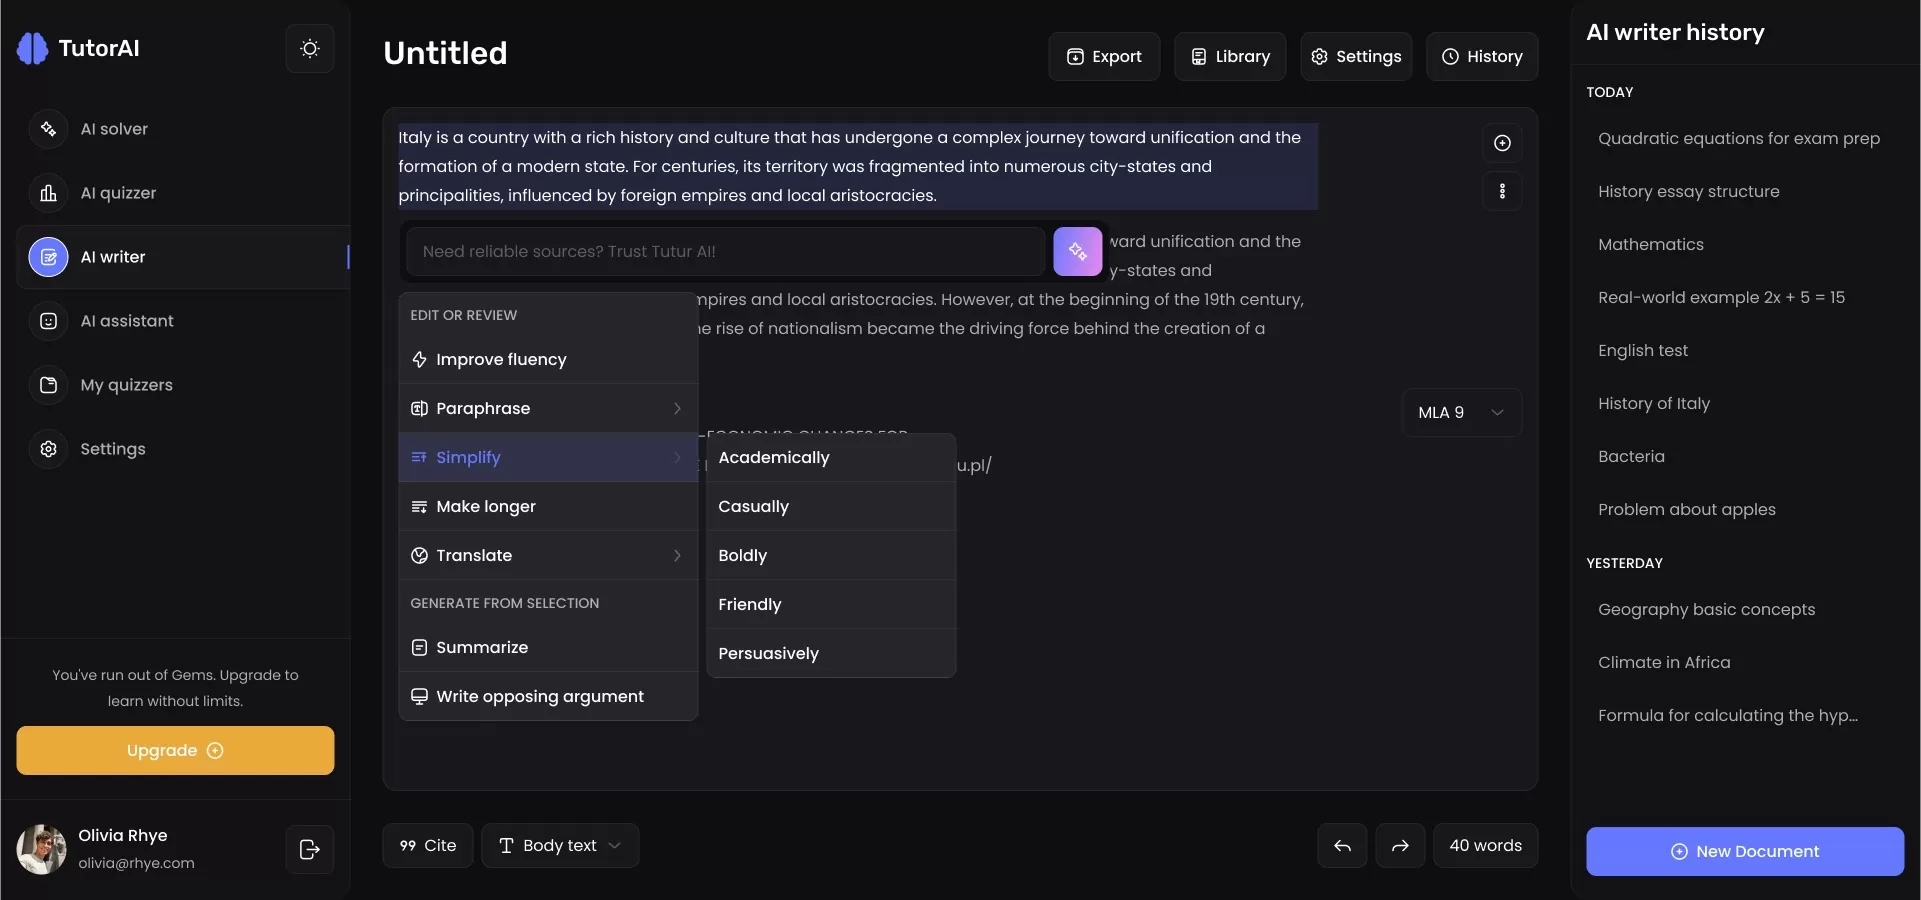Viewport: 1921px width, 900px height.
Task: Click the sparkle generate button beside the prompt field
Action: pyautogui.click(x=1077, y=252)
